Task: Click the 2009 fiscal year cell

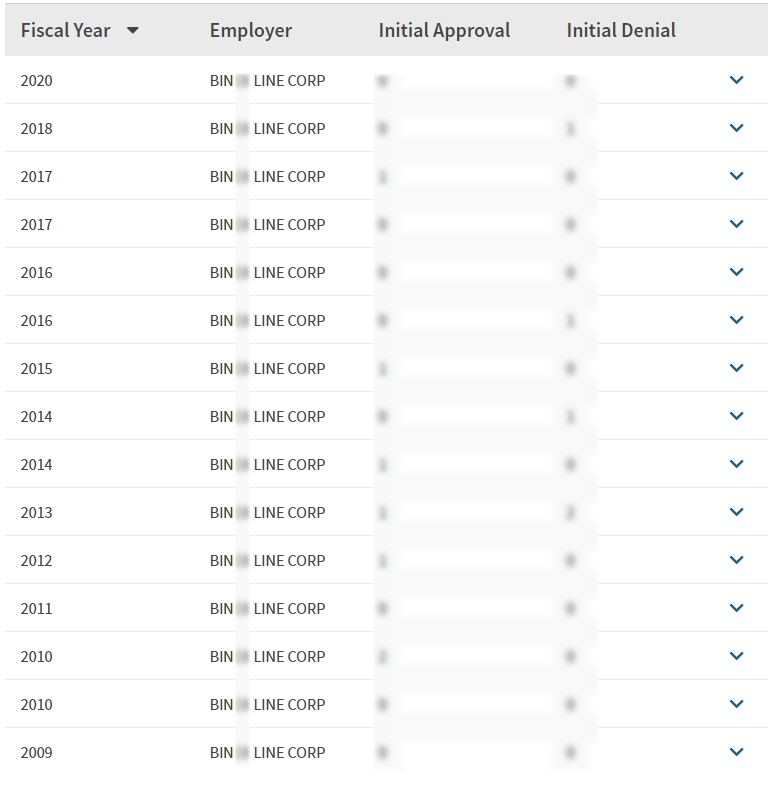Action: tap(36, 752)
